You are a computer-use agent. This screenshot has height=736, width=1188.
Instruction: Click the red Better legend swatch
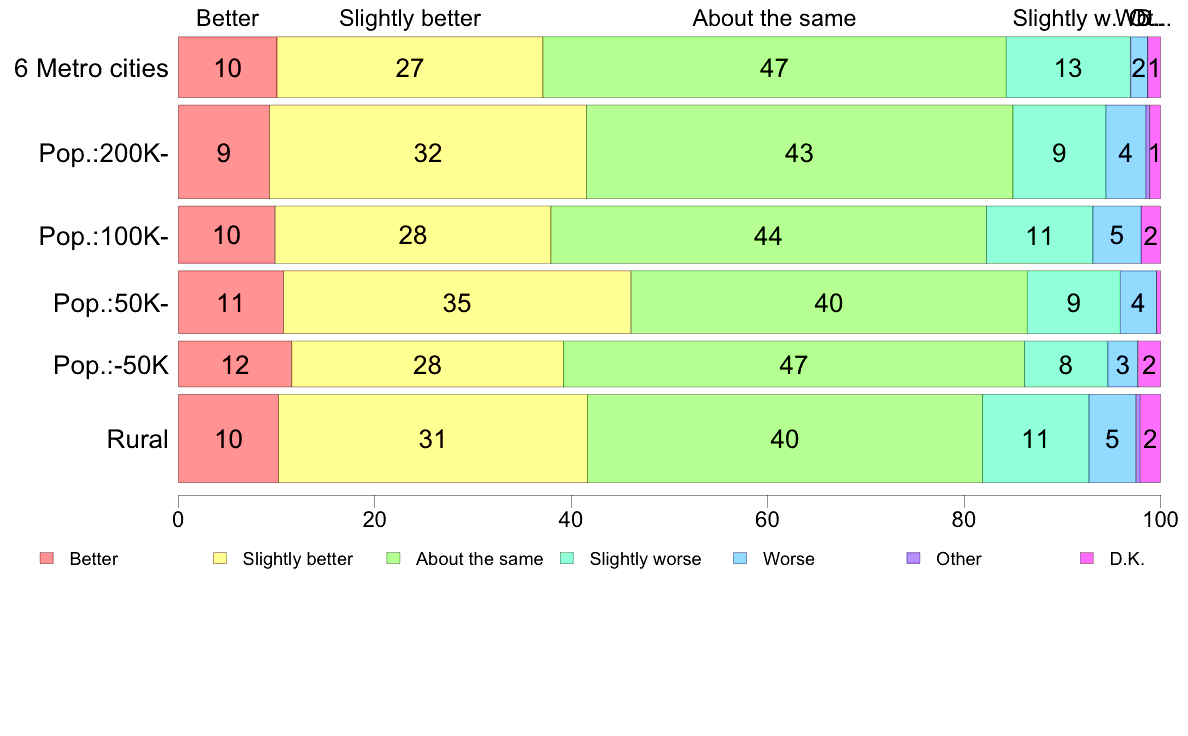pyautogui.click(x=47, y=559)
